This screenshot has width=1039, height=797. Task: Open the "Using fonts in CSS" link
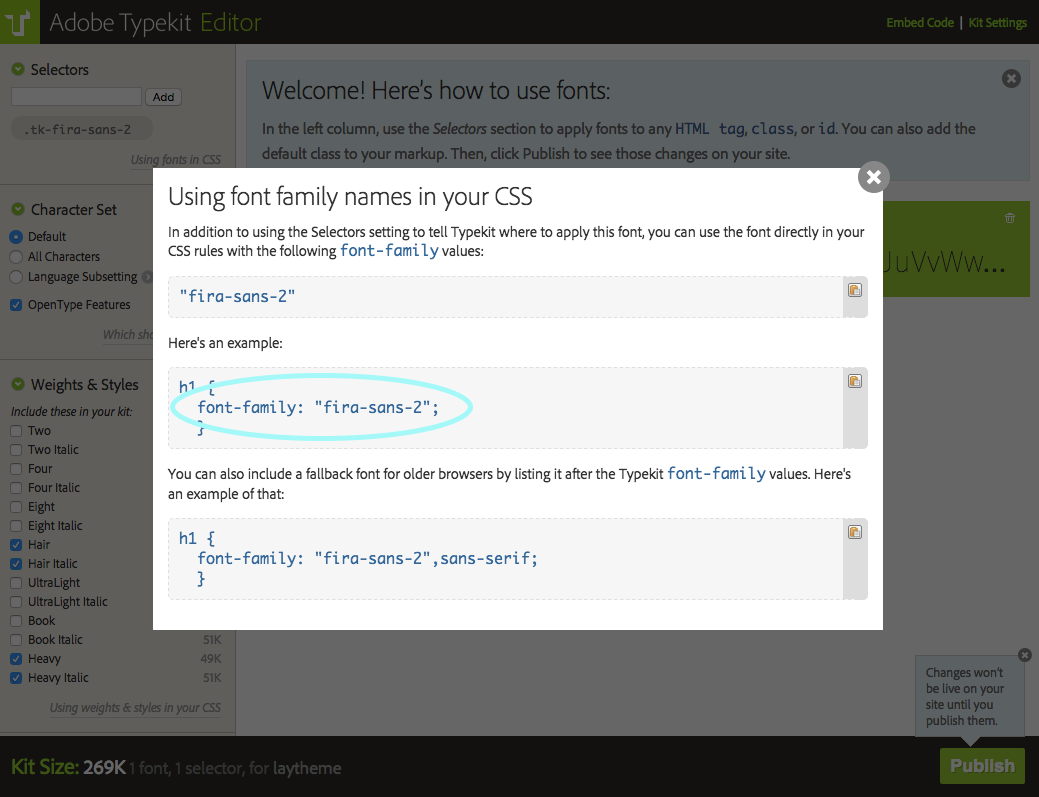coord(177,159)
